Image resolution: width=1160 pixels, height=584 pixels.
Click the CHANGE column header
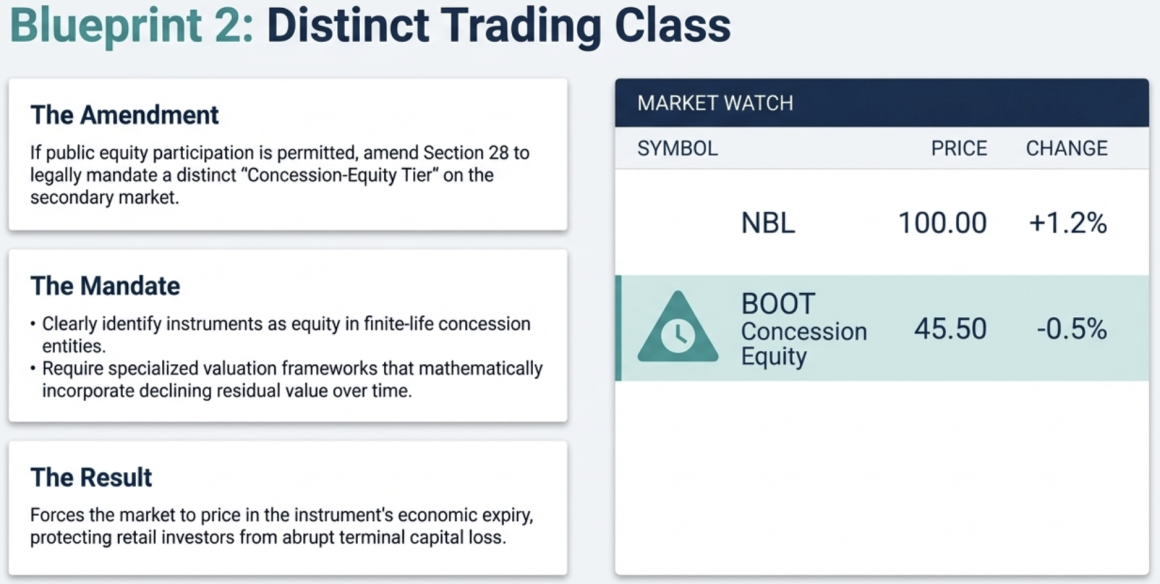pos(1066,149)
